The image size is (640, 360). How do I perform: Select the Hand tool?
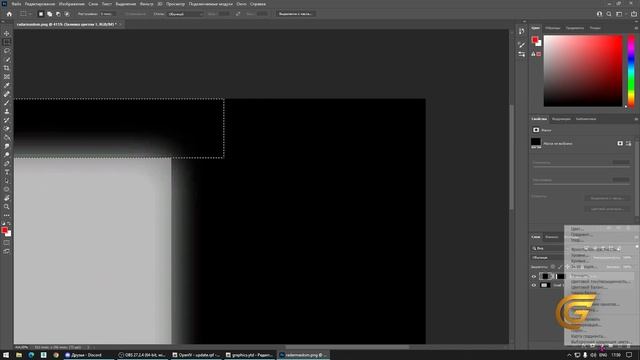coord(7,198)
